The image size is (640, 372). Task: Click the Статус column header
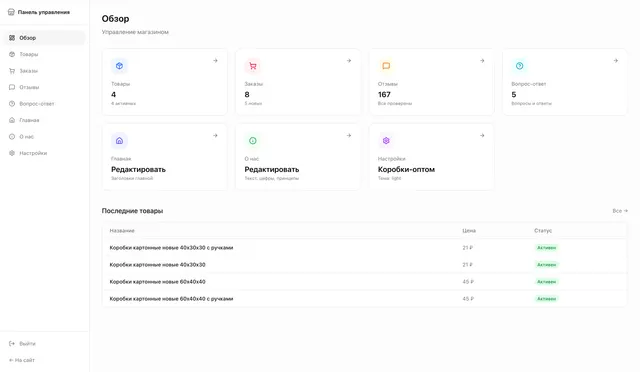543,231
